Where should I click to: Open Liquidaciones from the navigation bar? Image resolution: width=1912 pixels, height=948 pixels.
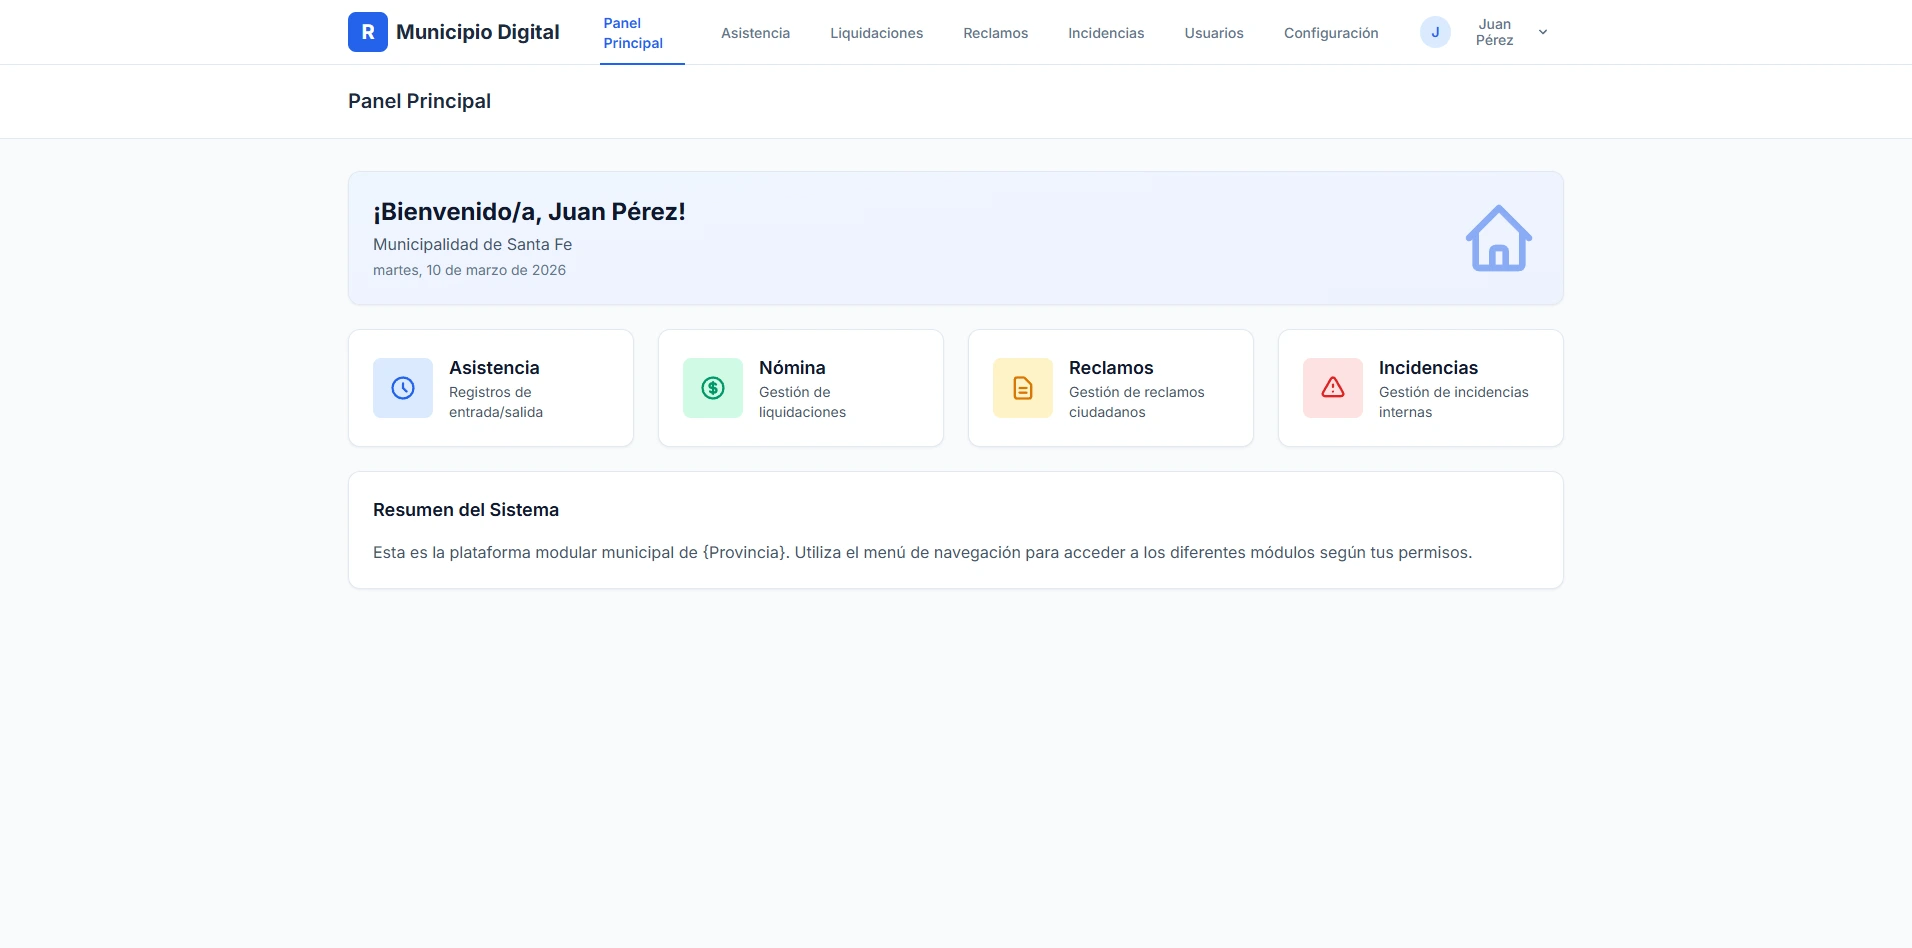[x=876, y=33]
